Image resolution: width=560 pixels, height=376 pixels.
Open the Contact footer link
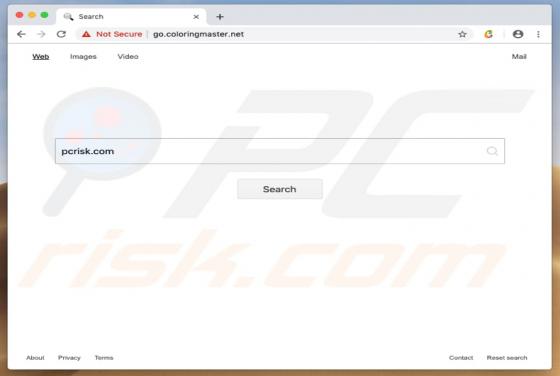click(x=461, y=357)
